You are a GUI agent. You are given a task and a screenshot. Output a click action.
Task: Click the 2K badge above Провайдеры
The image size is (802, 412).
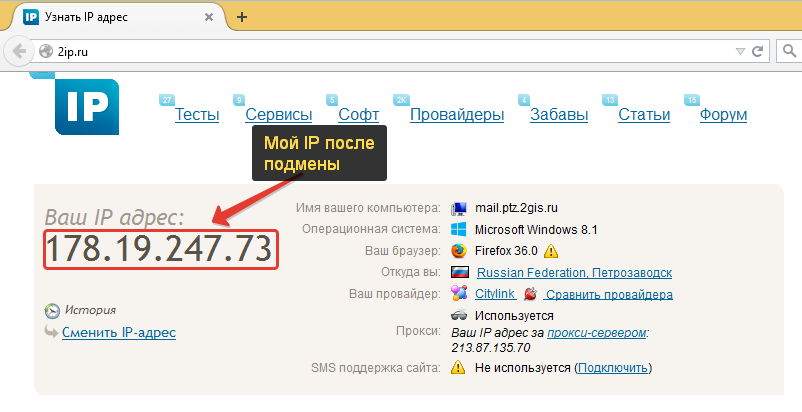(402, 100)
